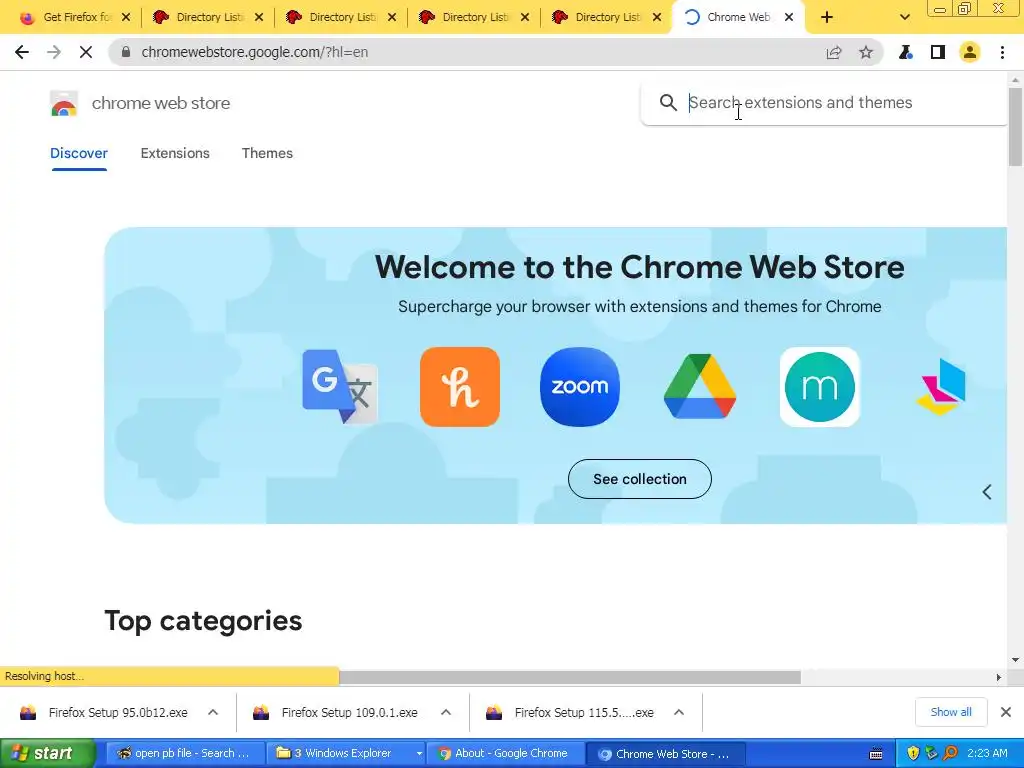This screenshot has width=1024, height=768.
Task: Open the Discover tab
Action: [x=78, y=153]
